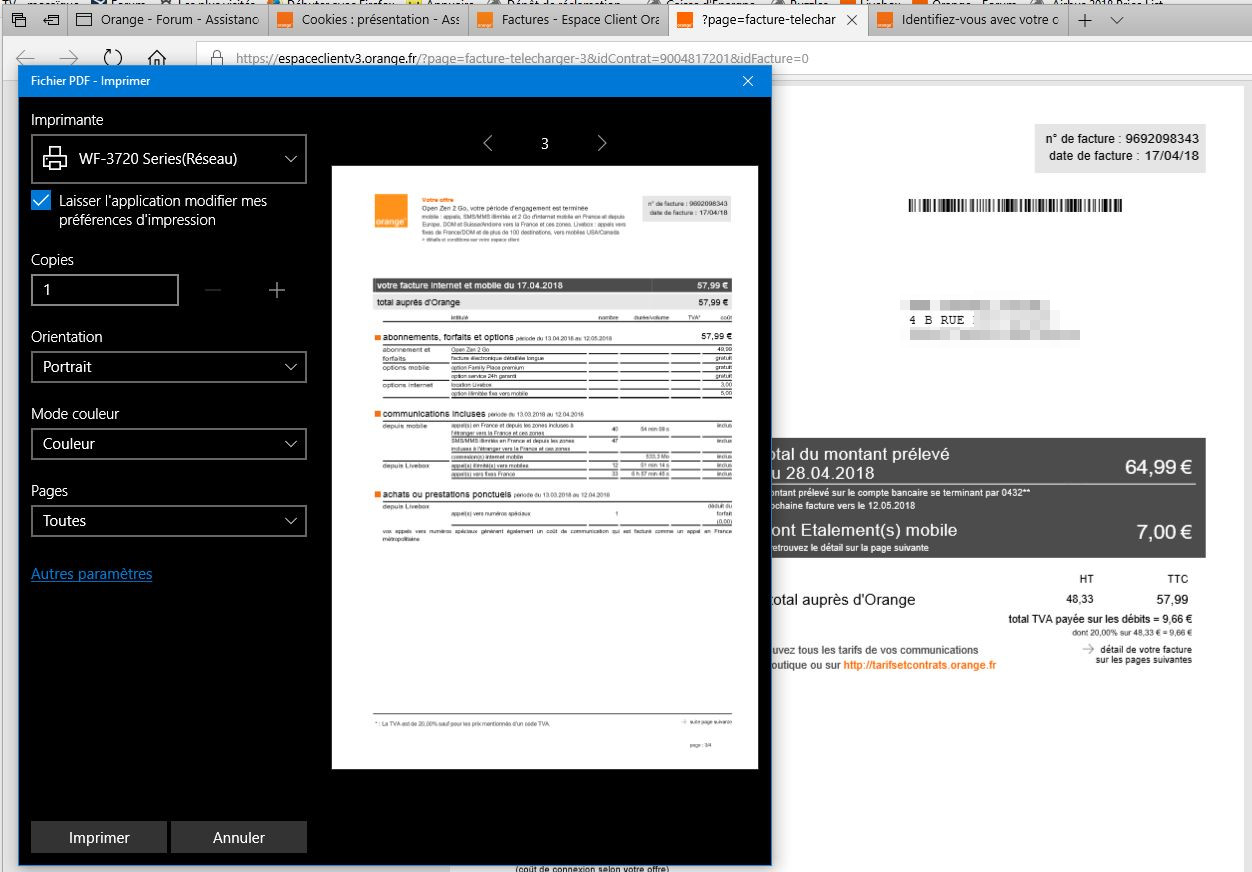Close the ?page=facture-telechar tab

tap(851, 20)
